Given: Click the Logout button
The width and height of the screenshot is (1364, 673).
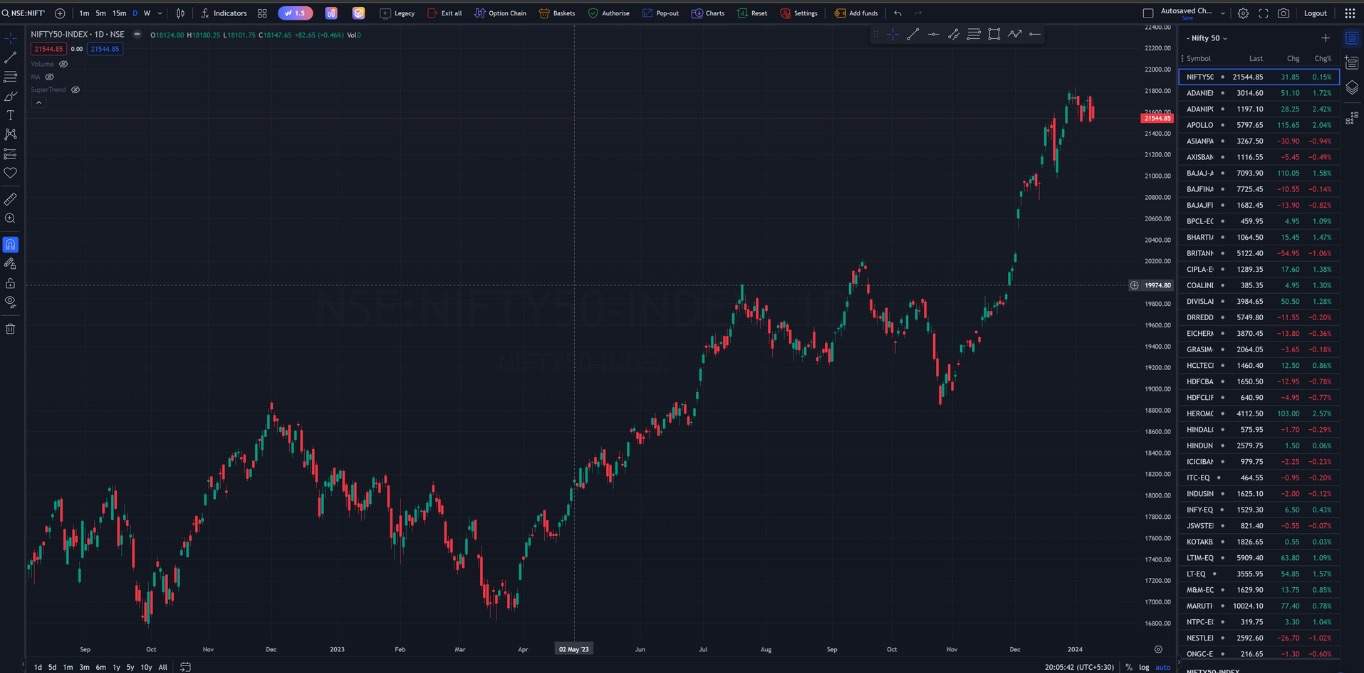Looking at the screenshot, I should click(1316, 13).
